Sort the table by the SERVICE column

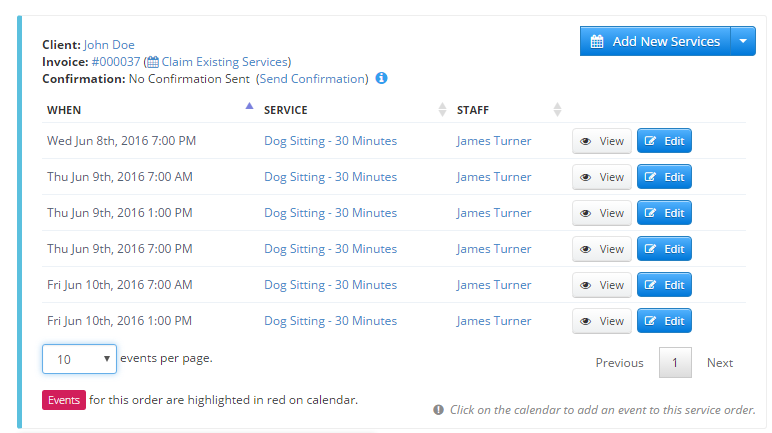click(x=355, y=110)
